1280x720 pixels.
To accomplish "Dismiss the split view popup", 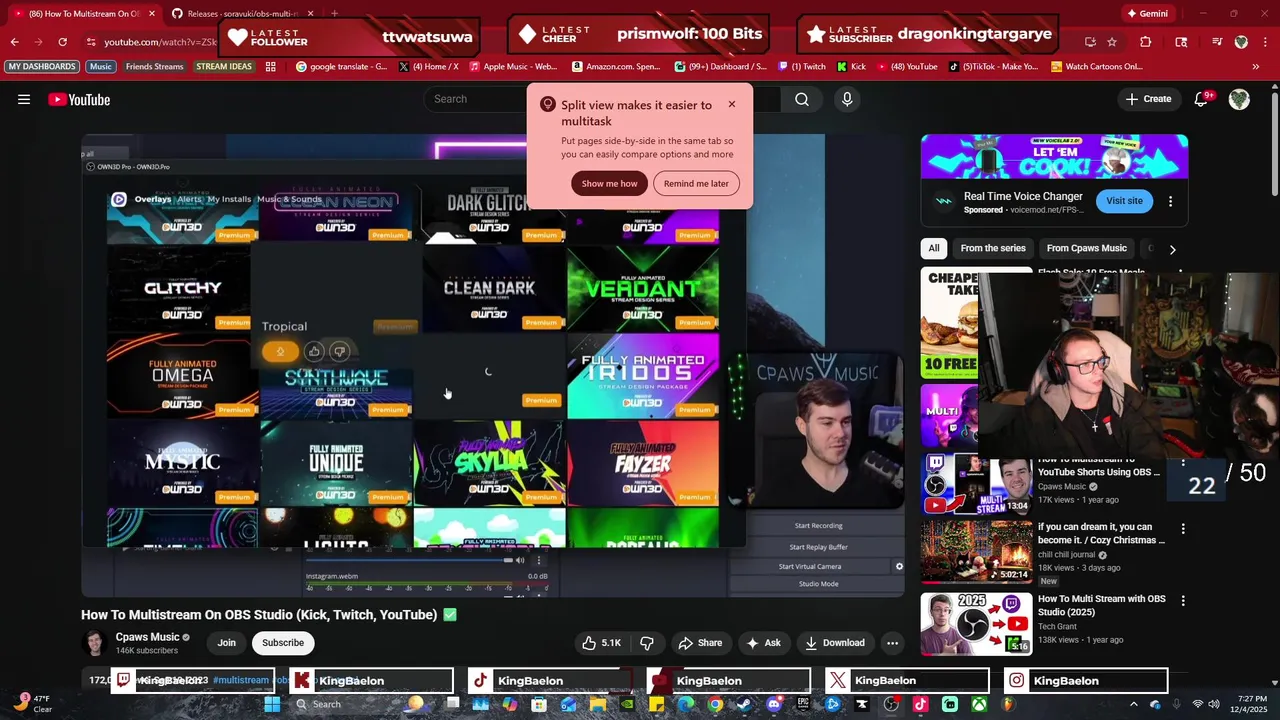I will 731,104.
